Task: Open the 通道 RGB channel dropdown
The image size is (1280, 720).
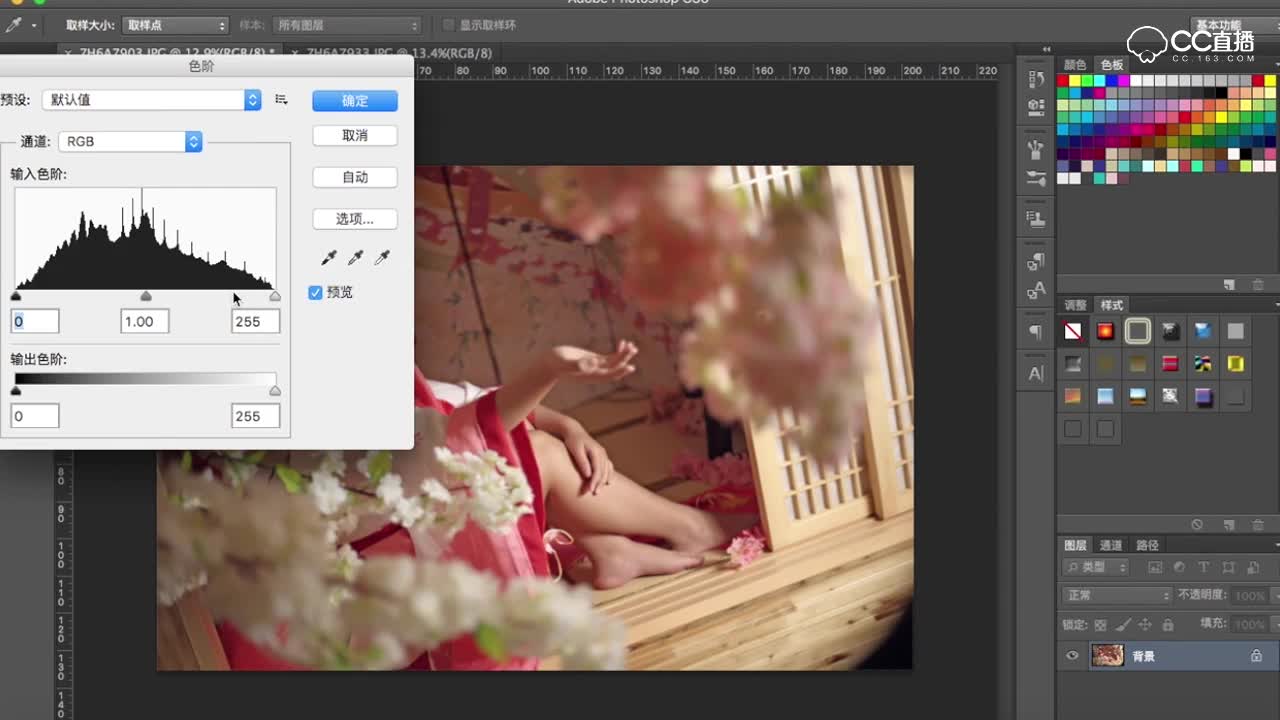Action: (130, 142)
